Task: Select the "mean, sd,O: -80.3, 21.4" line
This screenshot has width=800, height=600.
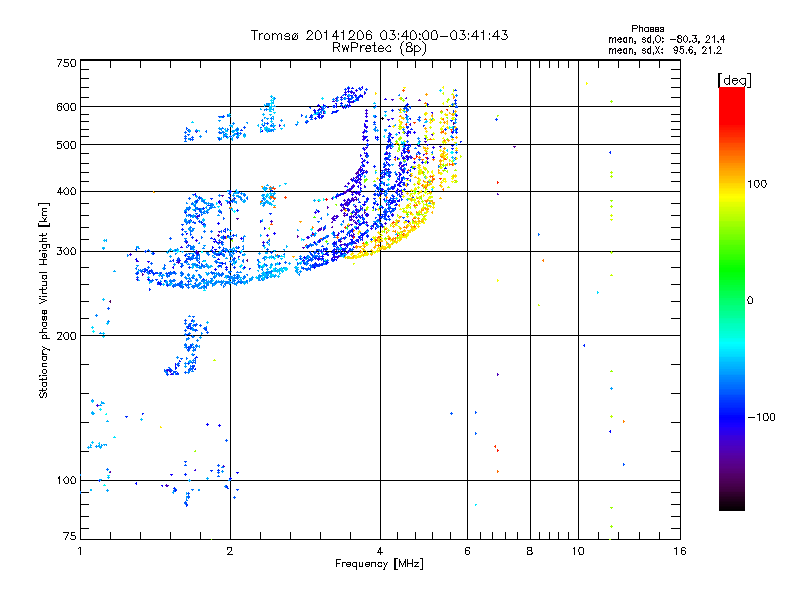Action: click(x=666, y=39)
